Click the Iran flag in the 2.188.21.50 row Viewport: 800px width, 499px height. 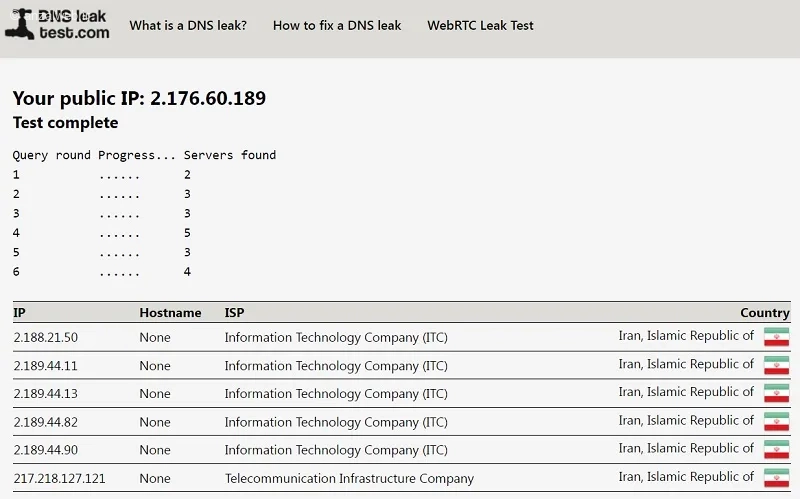point(777,337)
